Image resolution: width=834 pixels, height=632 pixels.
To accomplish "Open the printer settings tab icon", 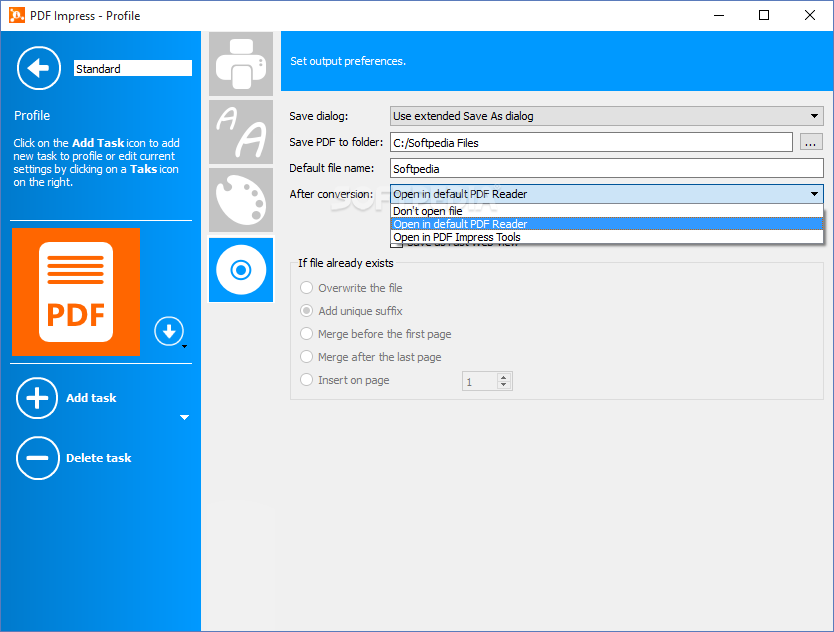I will pos(241,64).
